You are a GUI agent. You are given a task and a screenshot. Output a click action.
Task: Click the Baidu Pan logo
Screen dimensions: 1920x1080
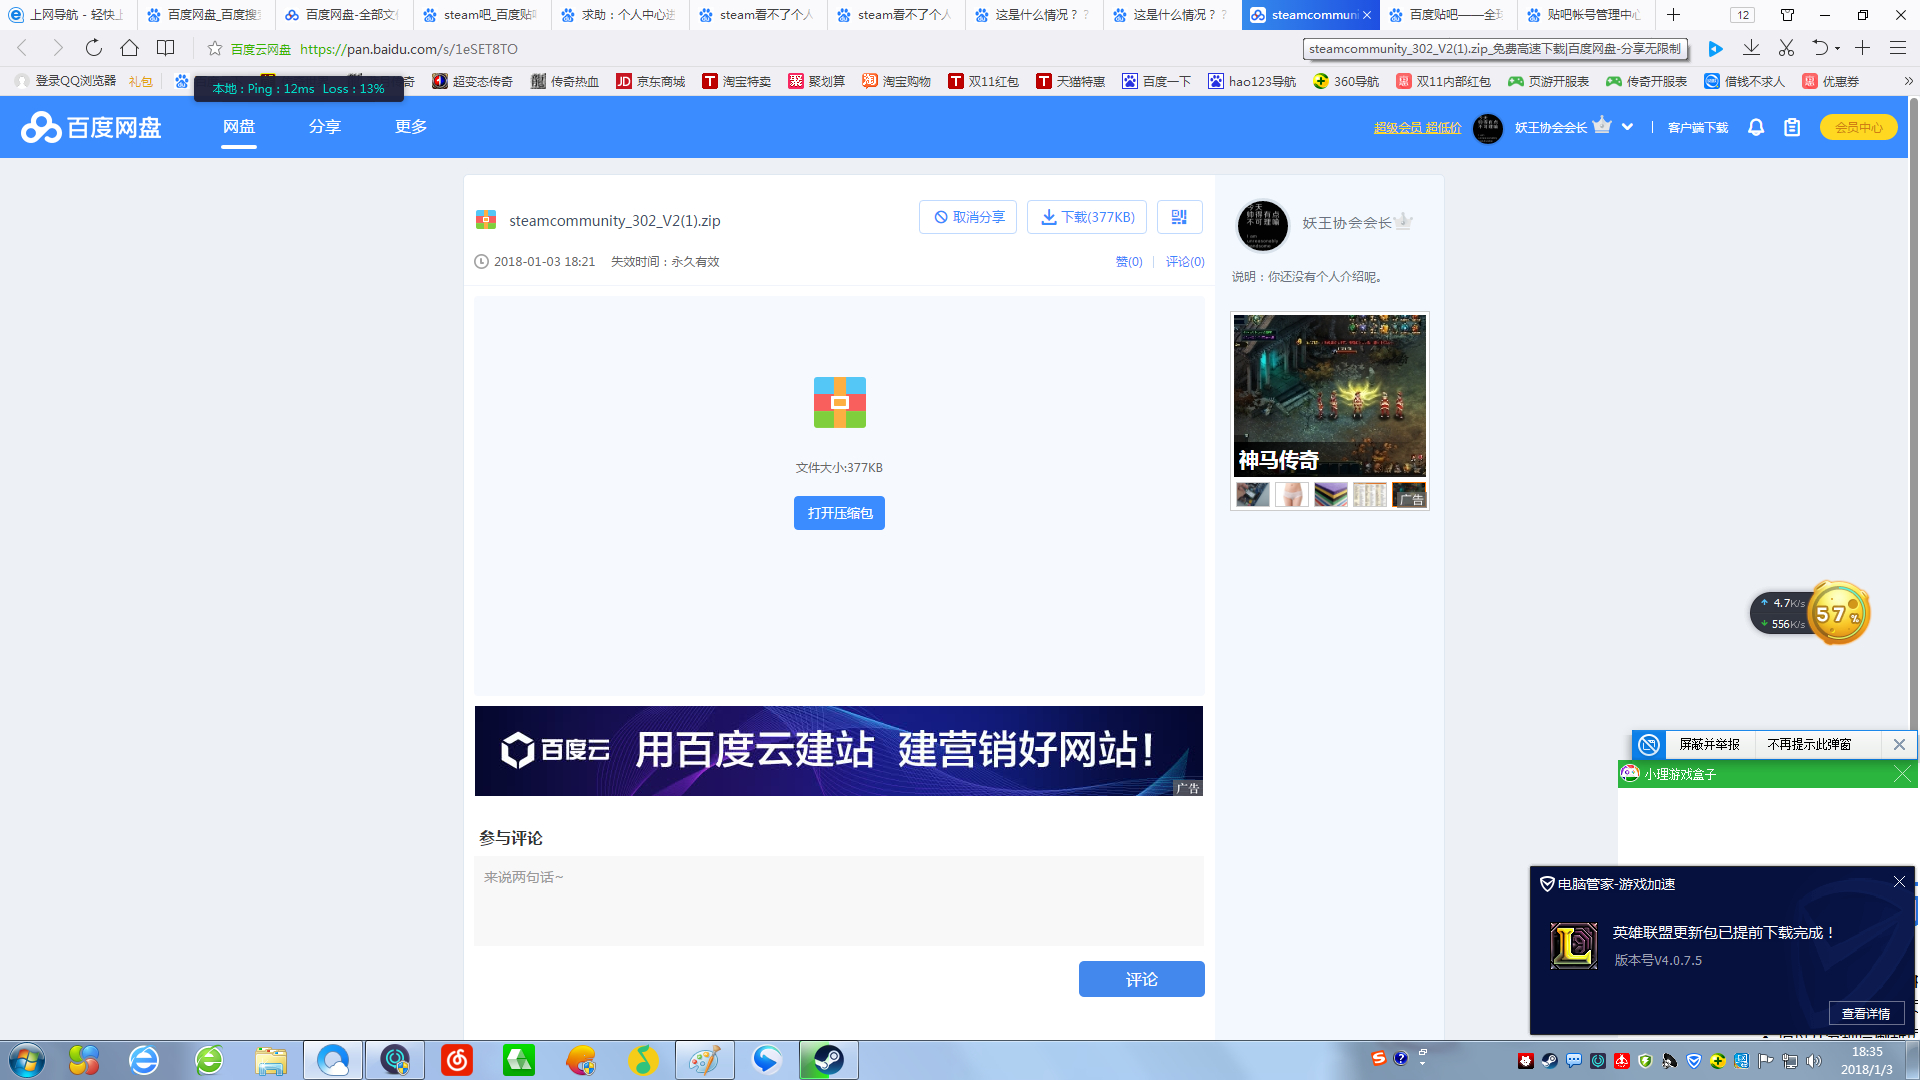pos(91,127)
